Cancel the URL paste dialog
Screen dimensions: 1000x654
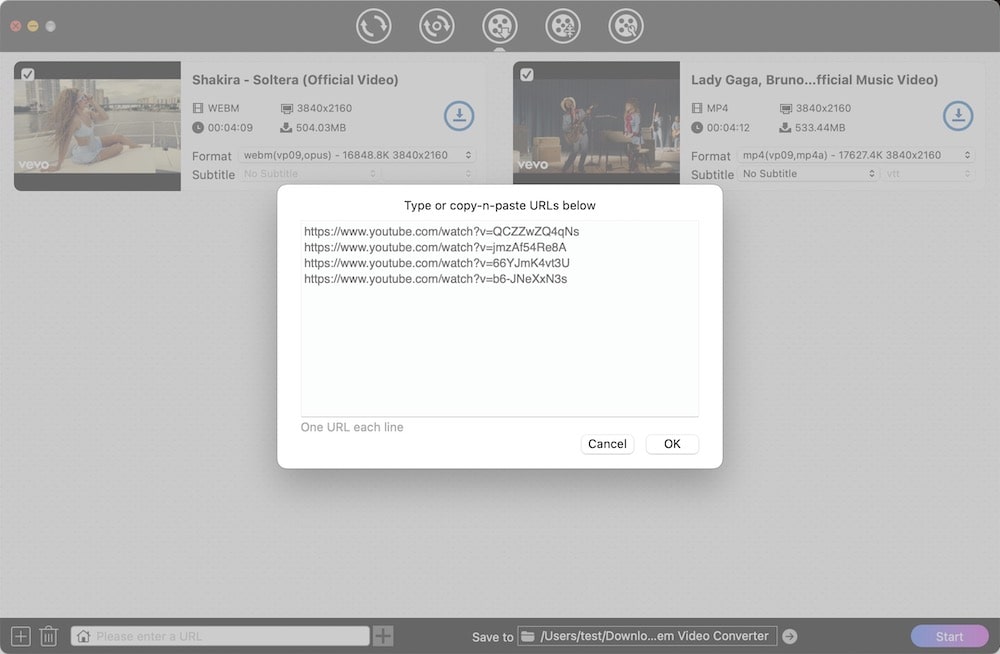pyautogui.click(x=607, y=444)
